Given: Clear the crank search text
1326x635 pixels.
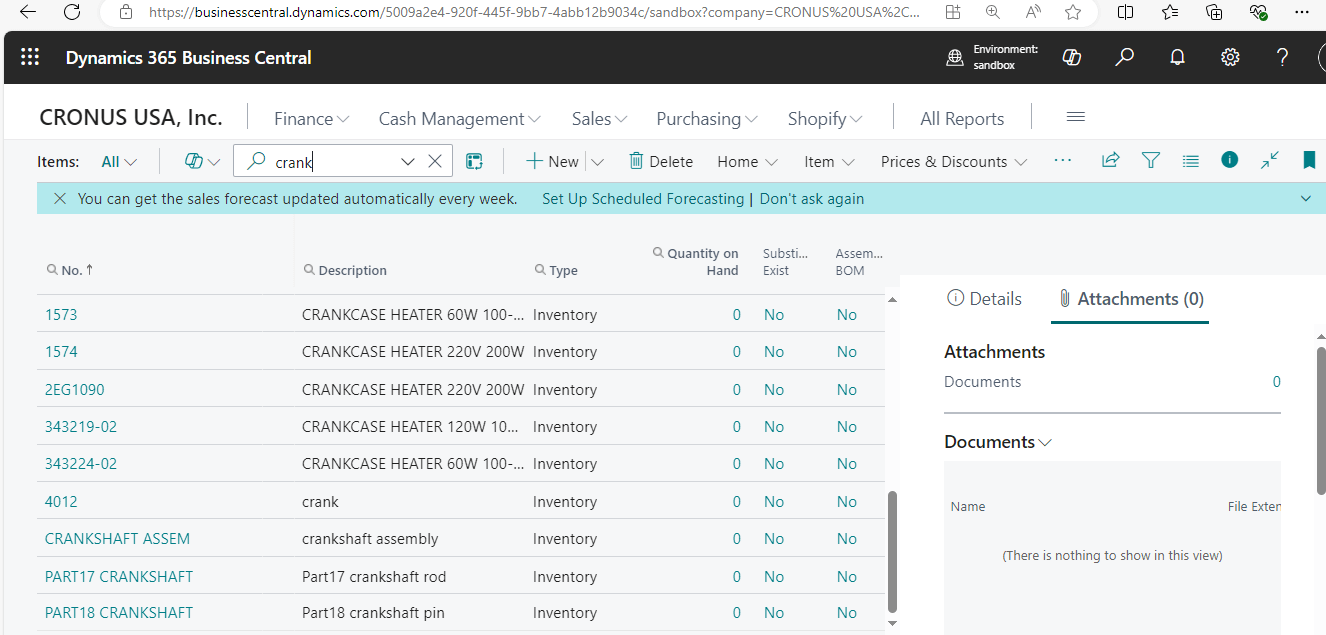Looking at the screenshot, I should tap(435, 160).
